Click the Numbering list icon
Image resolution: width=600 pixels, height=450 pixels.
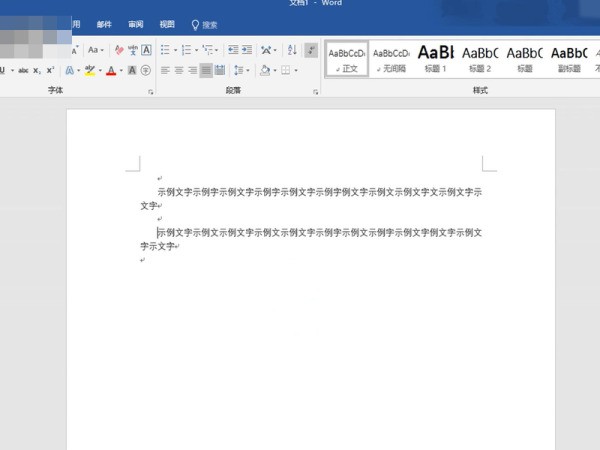186,50
